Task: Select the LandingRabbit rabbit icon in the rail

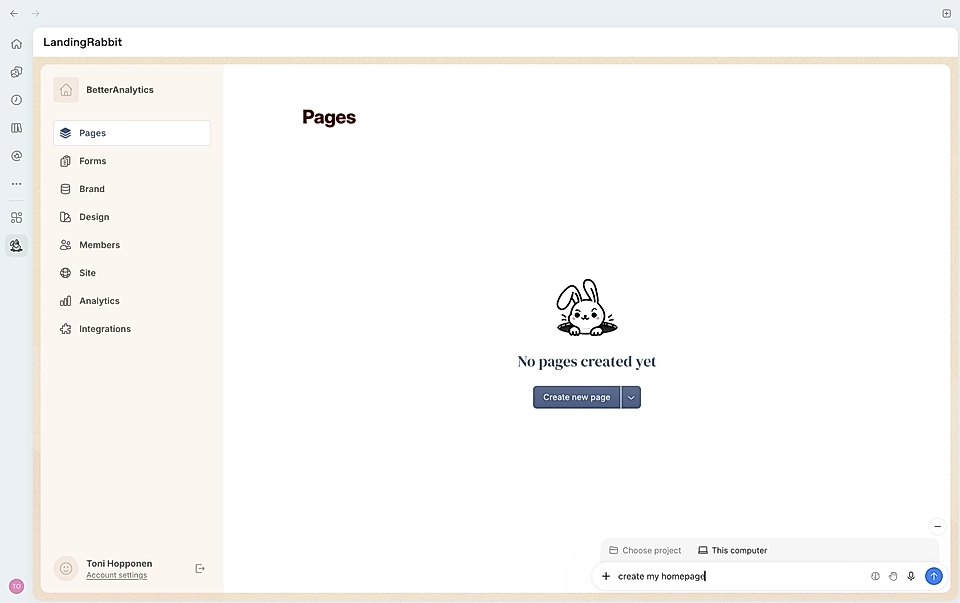Action: tap(17, 245)
